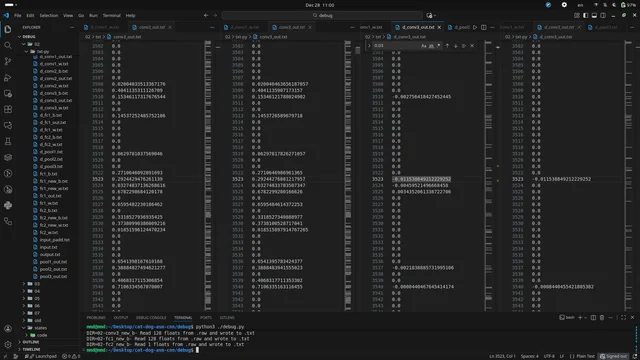Click the command center search box
Viewport: 640px width, 360px height.
point(322,16)
